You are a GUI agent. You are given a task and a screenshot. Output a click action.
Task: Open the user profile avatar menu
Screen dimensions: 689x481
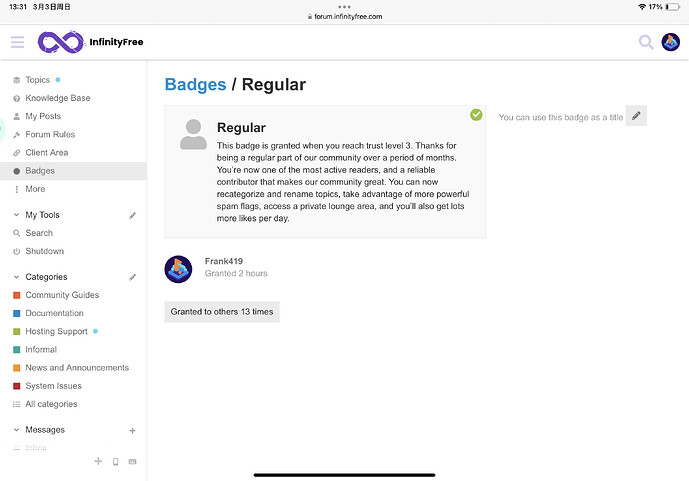click(671, 42)
